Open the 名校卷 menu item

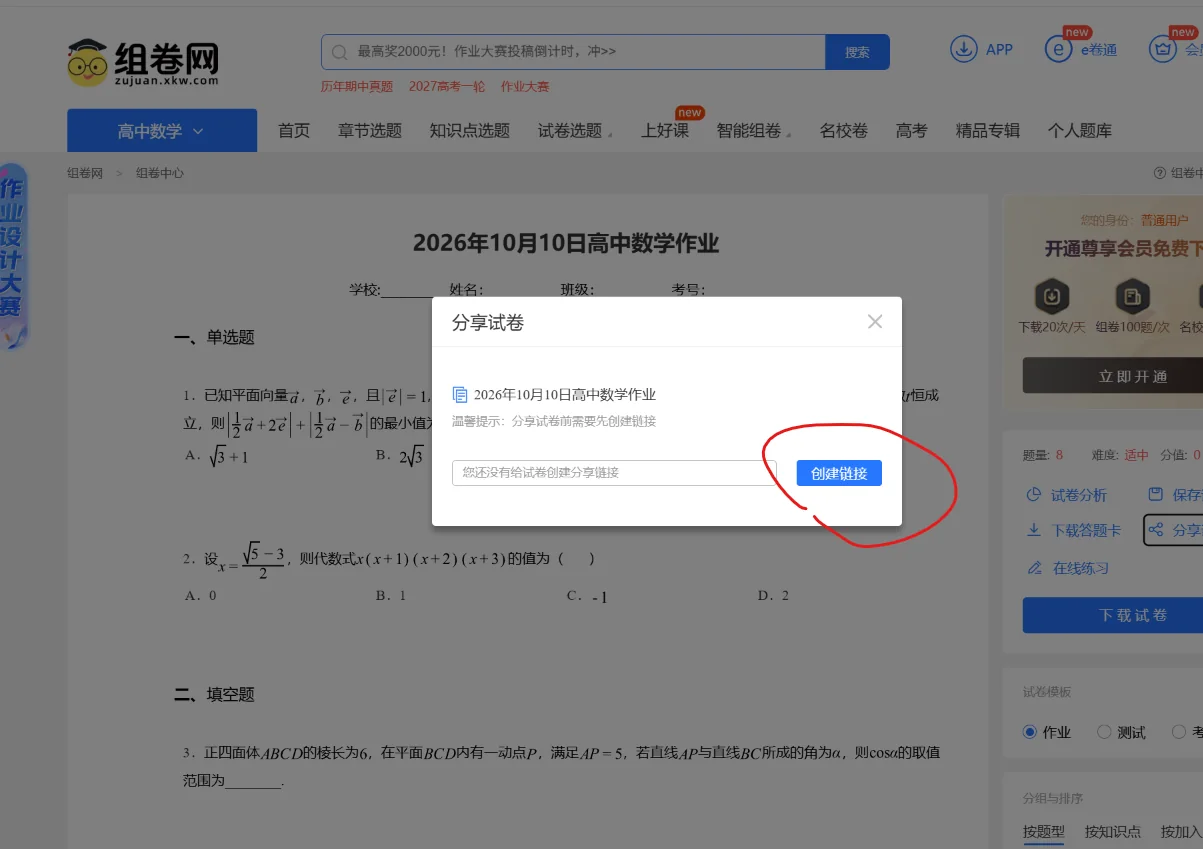click(x=844, y=131)
